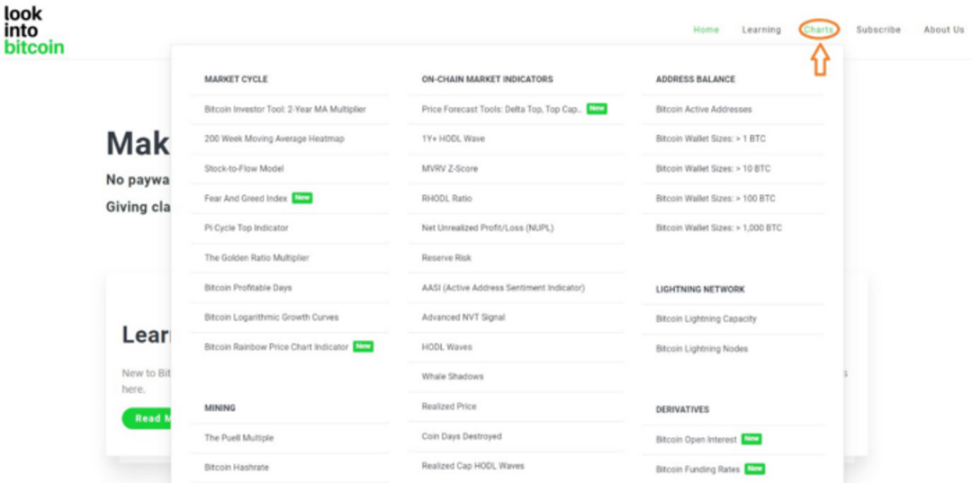The width and height of the screenshot is (972, 483).
Task: Open Bitcoin Active Addresses chart
Action: click(704, 109)
